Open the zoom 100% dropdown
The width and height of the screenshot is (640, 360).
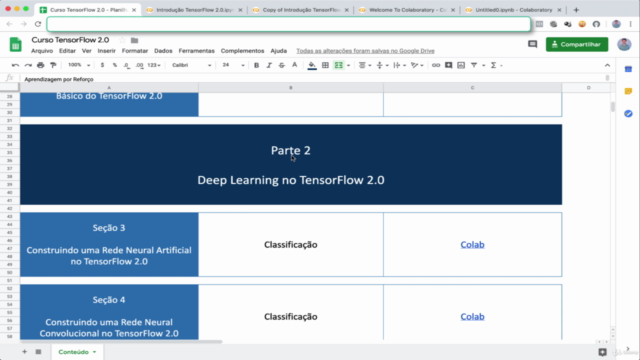point(79,65)
